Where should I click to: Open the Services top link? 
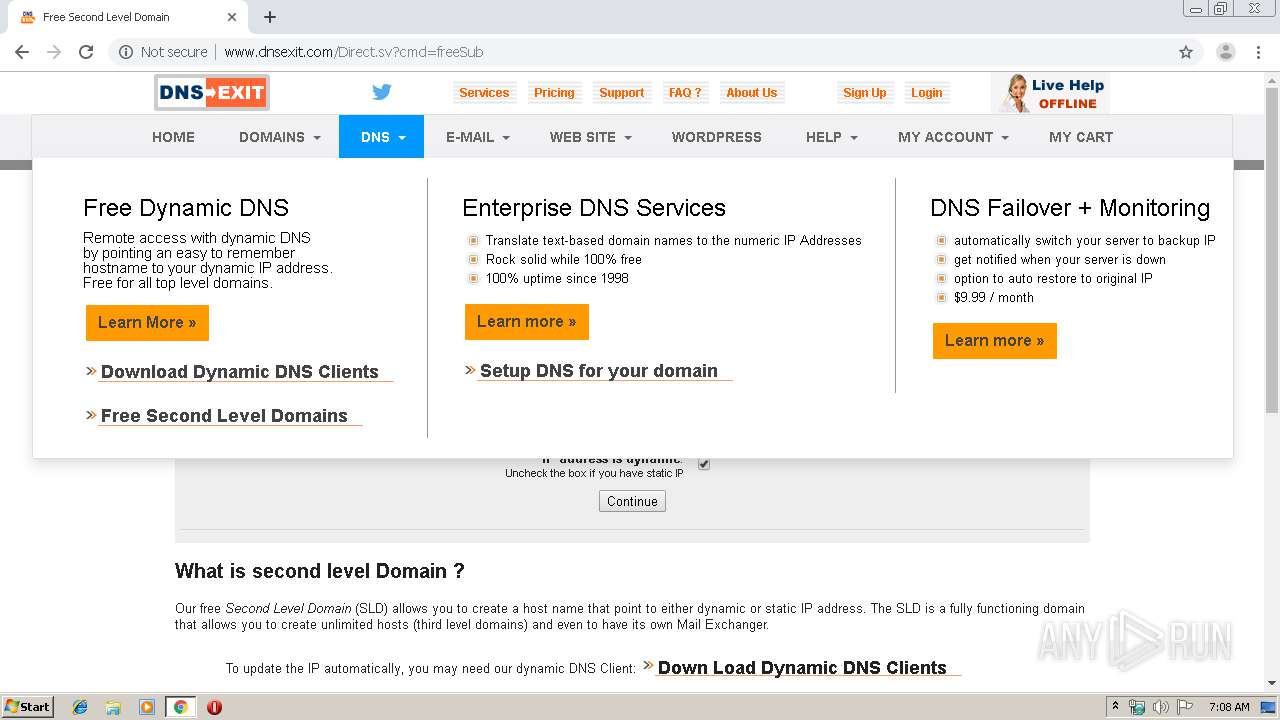pyautogui.click(x=484, y=93)
